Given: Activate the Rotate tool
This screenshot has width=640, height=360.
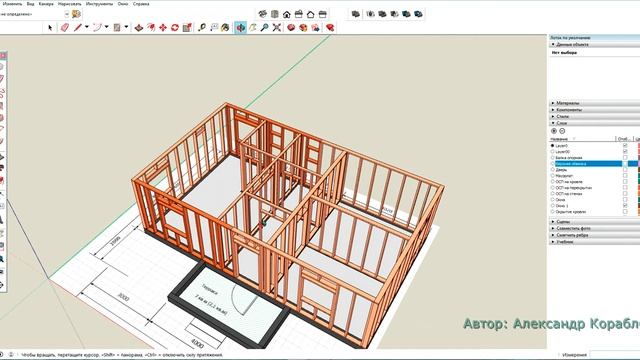Looking at the screenshot, I should click(x=175, y=28).
